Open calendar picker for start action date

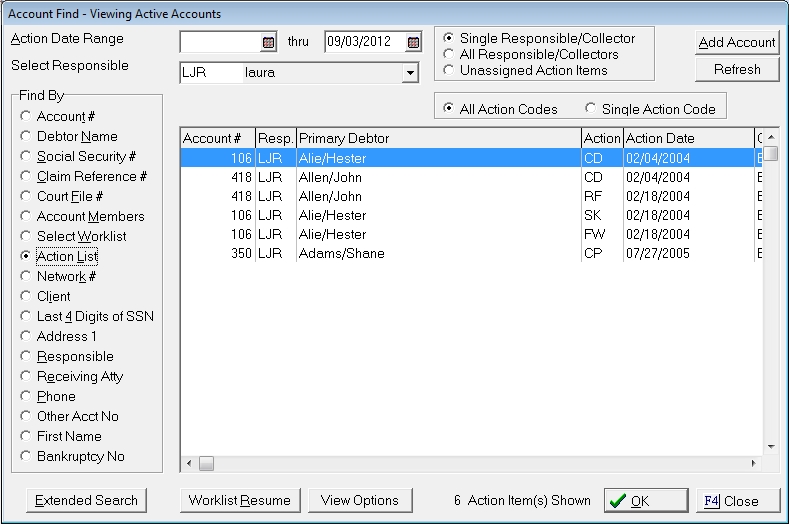[268, 42]
